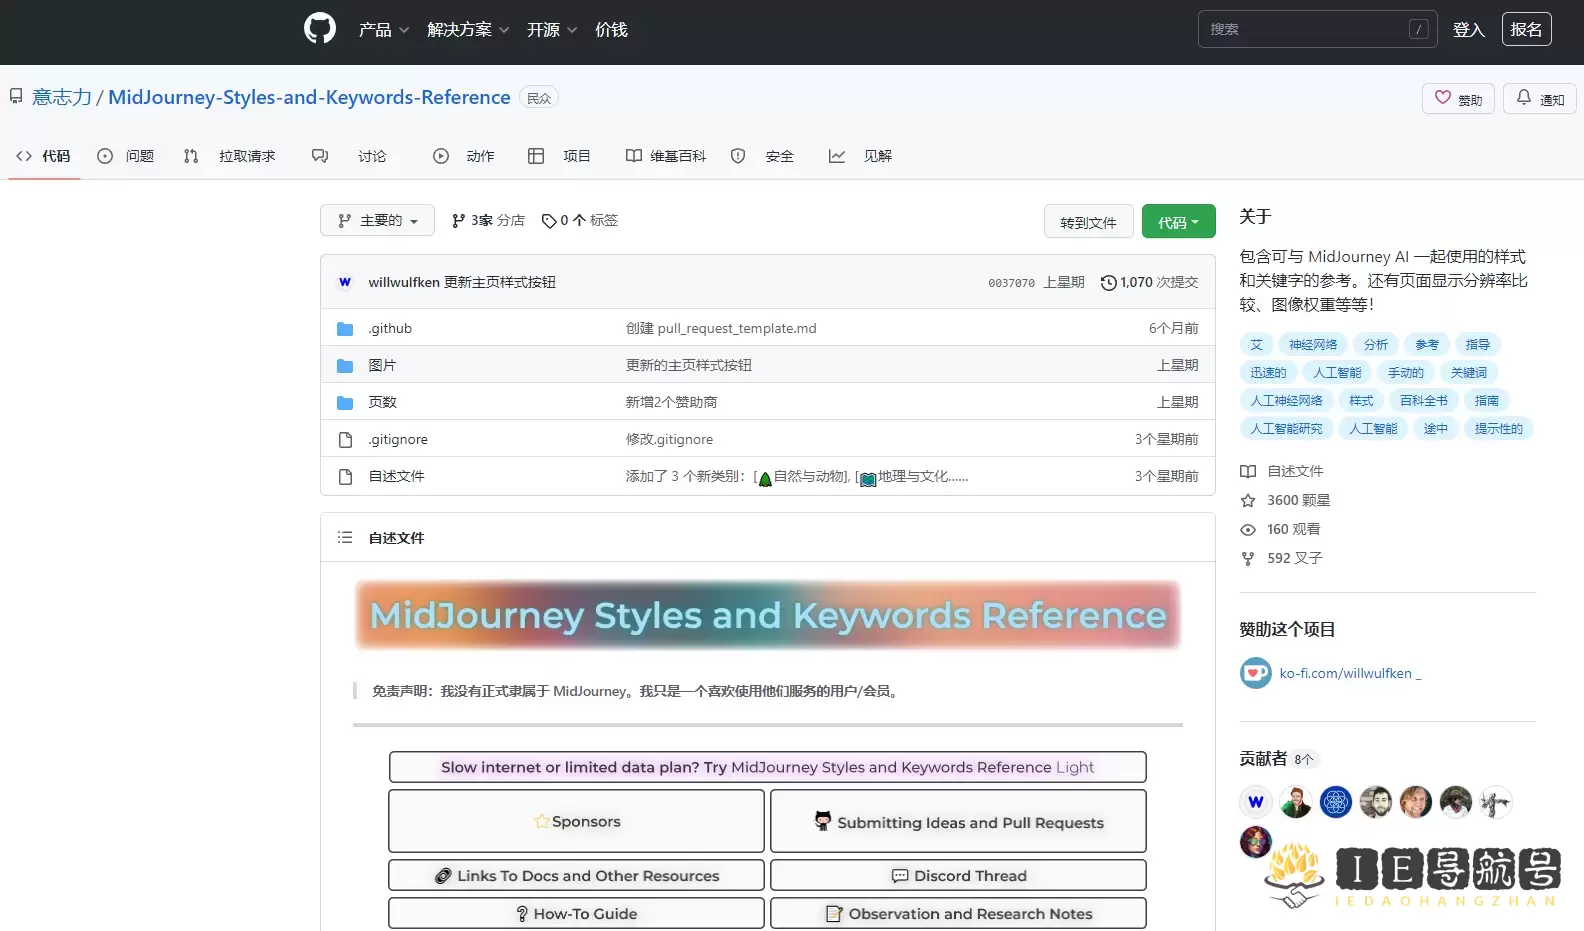Viewport: 1584px width, 931px height.
Task: Switch to the 问题 issues tab
Action: coord(126,156)
